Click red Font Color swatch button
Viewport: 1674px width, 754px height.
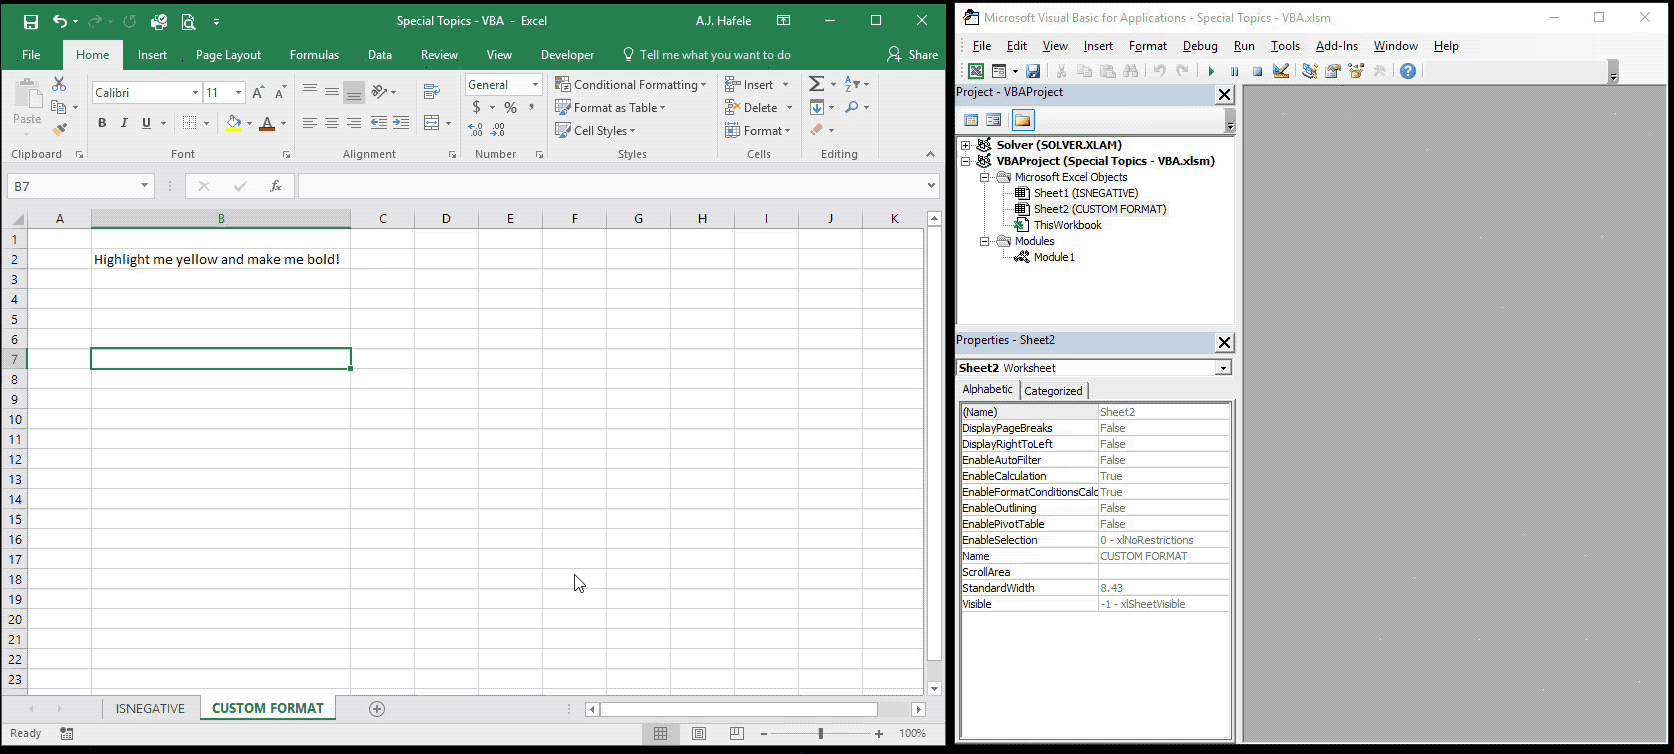coord(267,123)
